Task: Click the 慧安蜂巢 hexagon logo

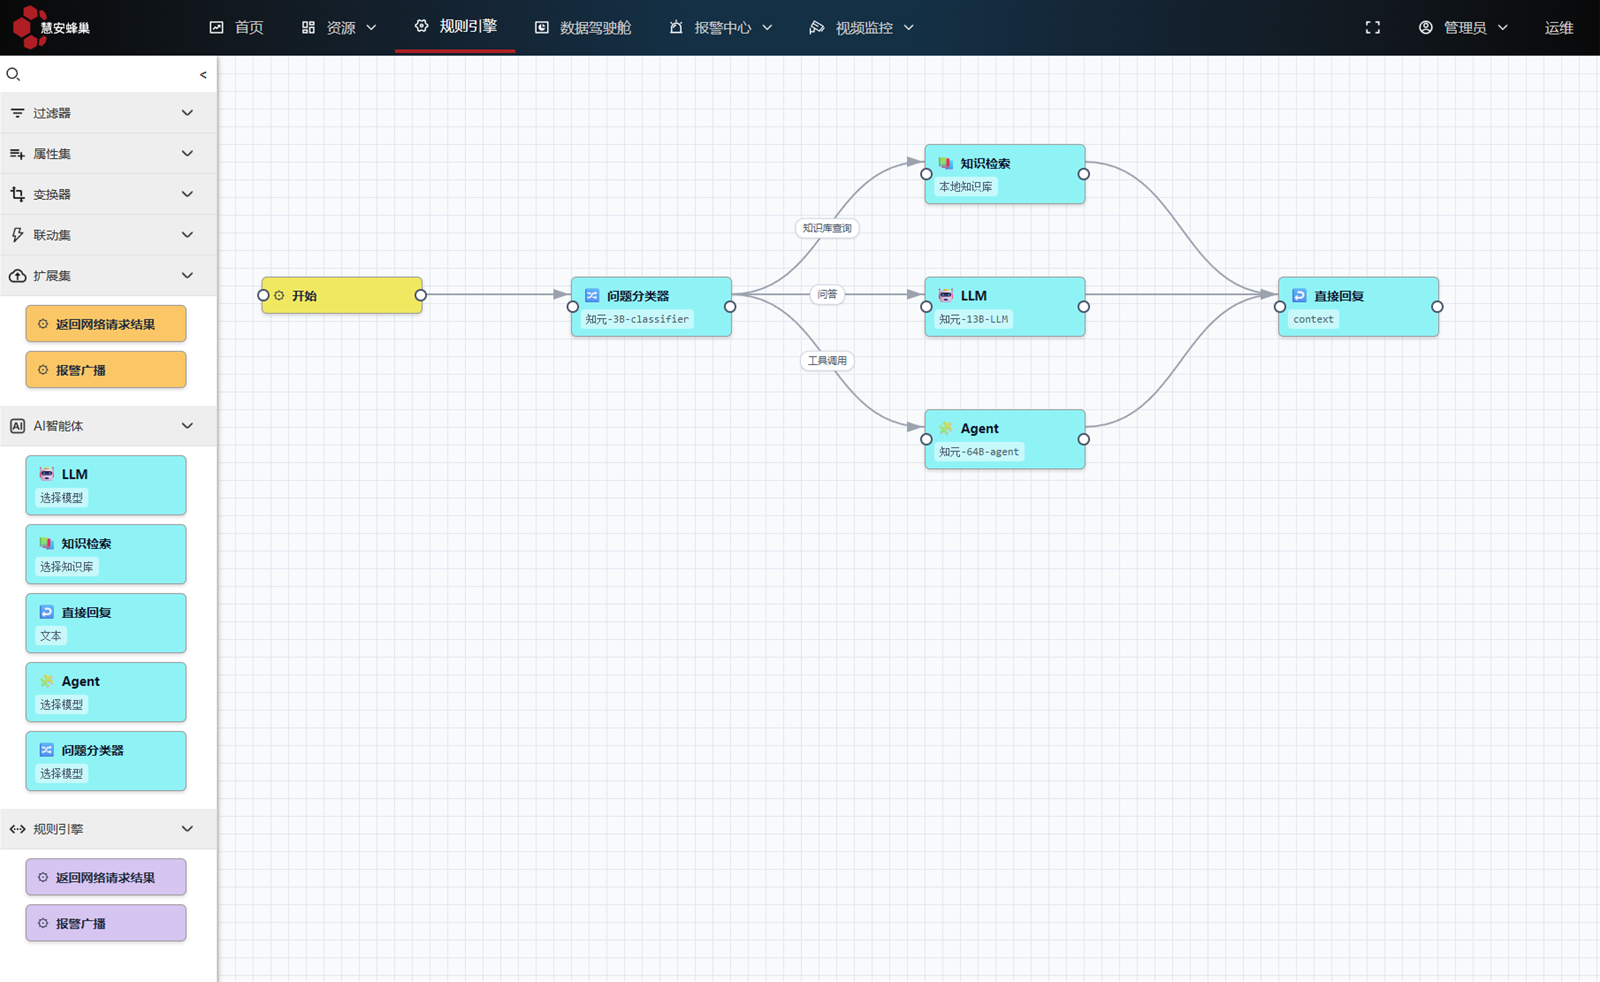Action: pos(26,26)
